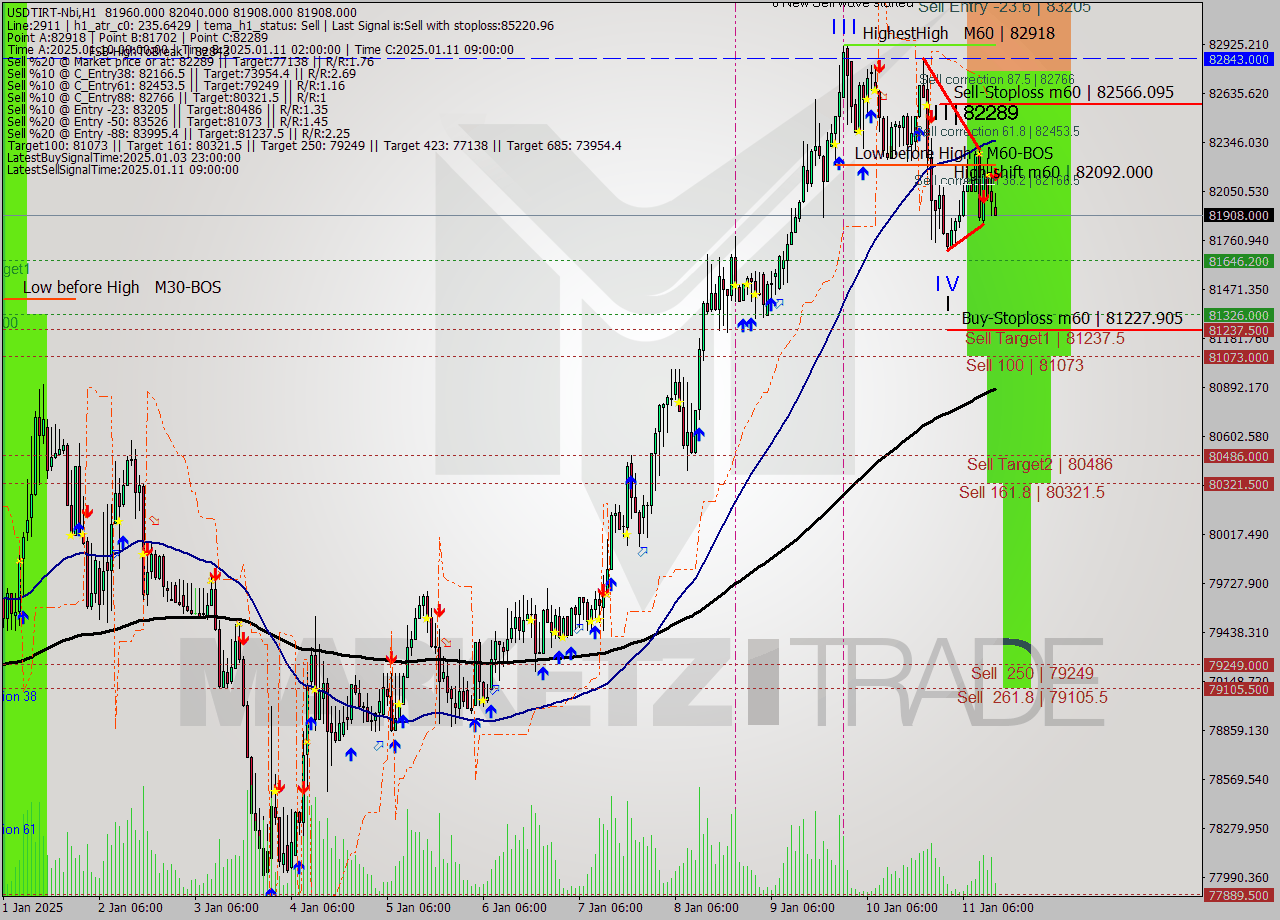Click the red price tag 81237.500
The height and width of the screenshot is (920, 1280).
tap(1240, 330)
